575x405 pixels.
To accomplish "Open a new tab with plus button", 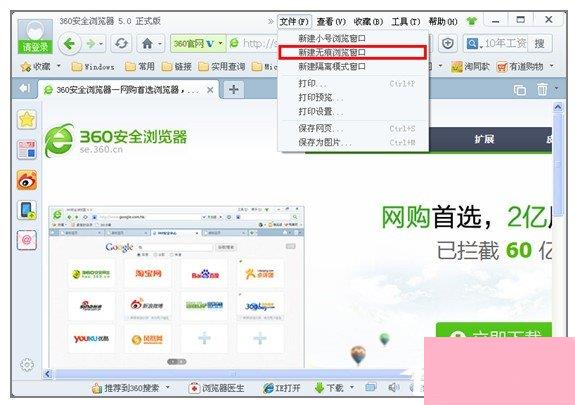I will [234, 89].
